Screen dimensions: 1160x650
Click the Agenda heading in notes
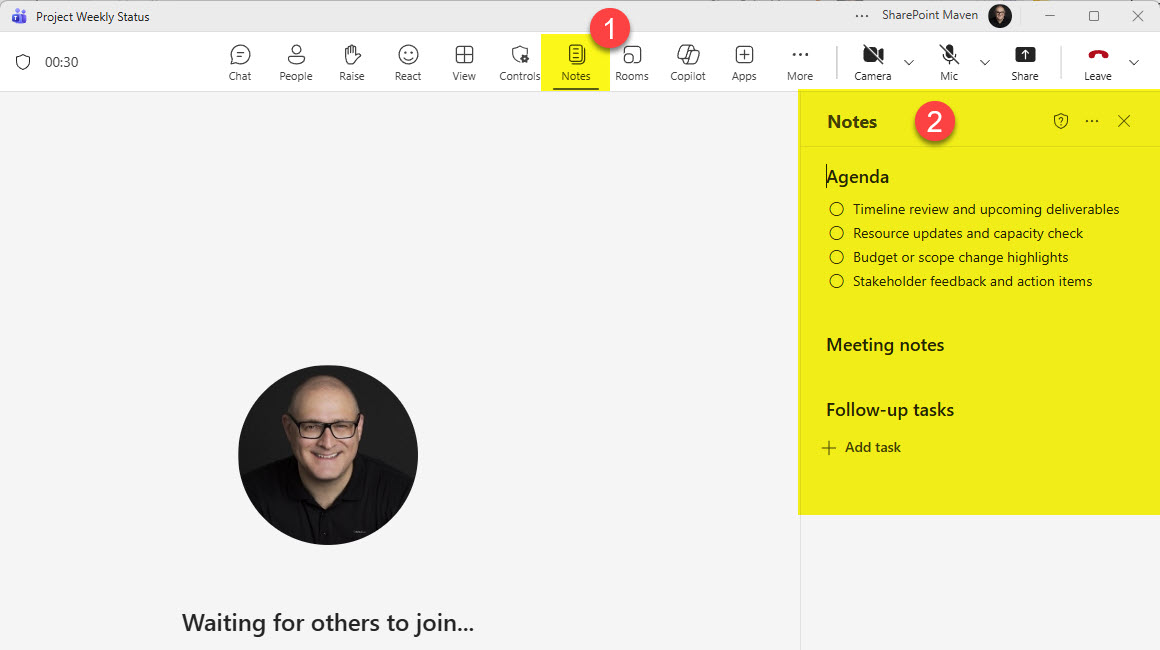(857, 177)
